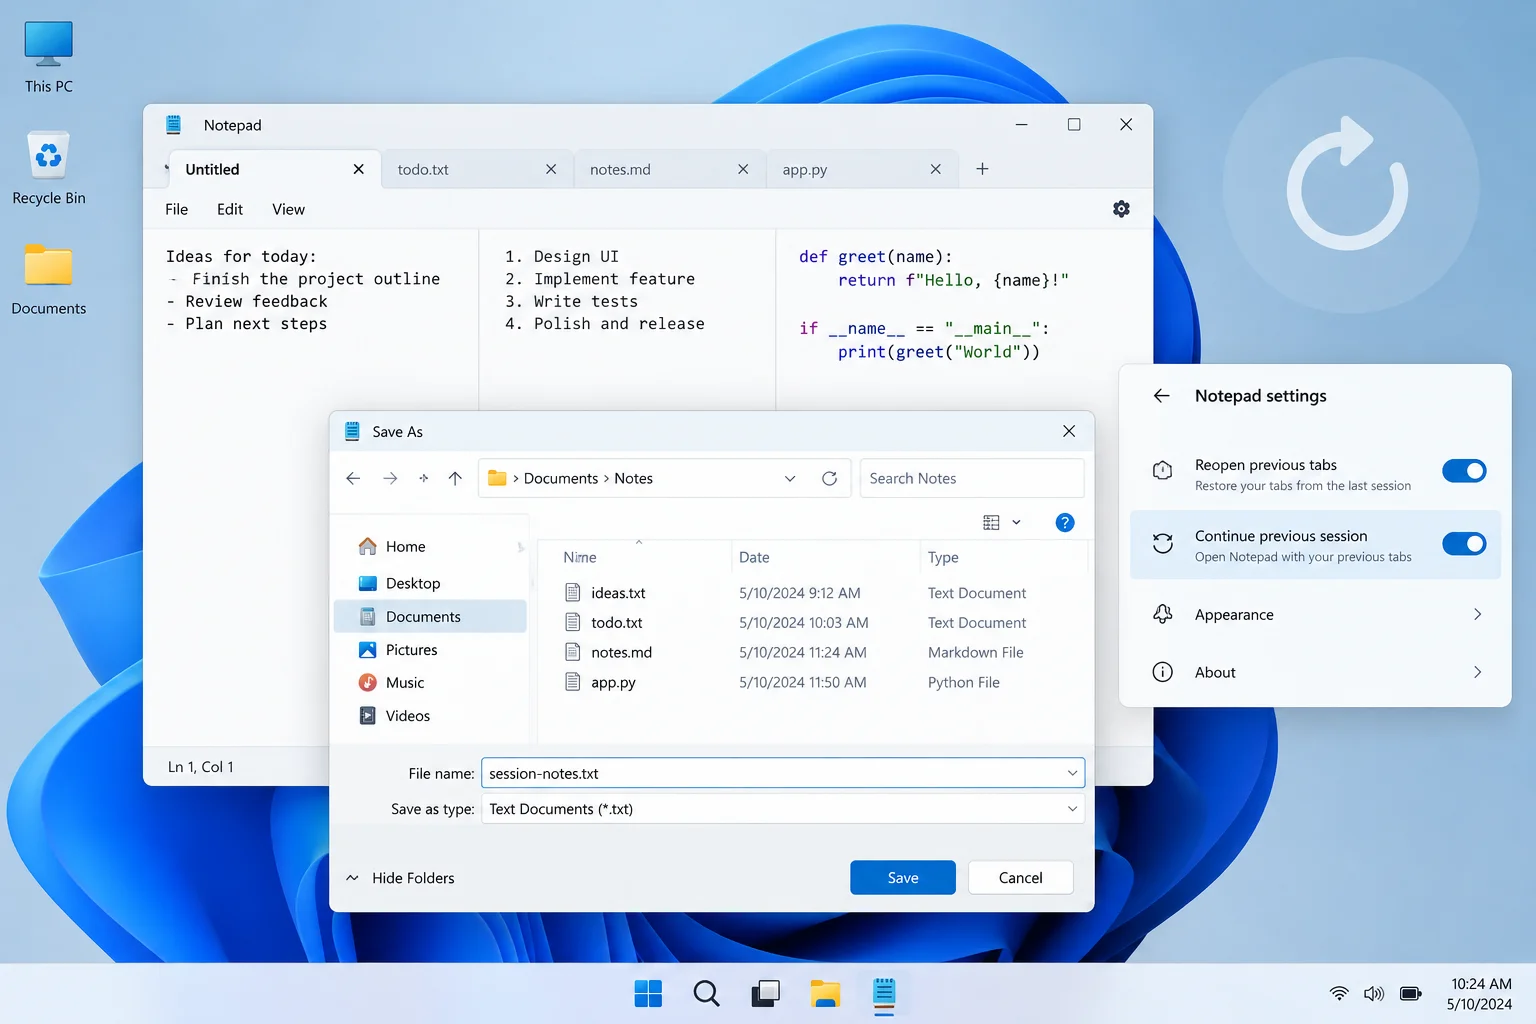Open Task View on taskbar
1536x1024 pixels.
[766, 993]
